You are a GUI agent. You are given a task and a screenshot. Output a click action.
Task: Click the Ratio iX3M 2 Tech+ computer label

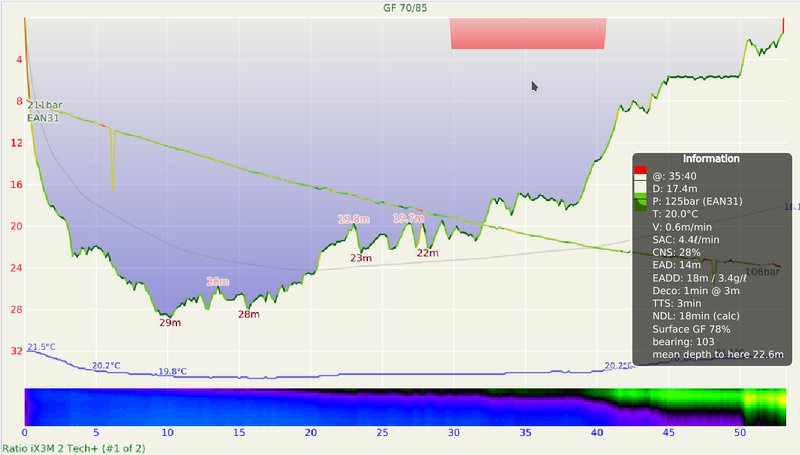point(74,448)
